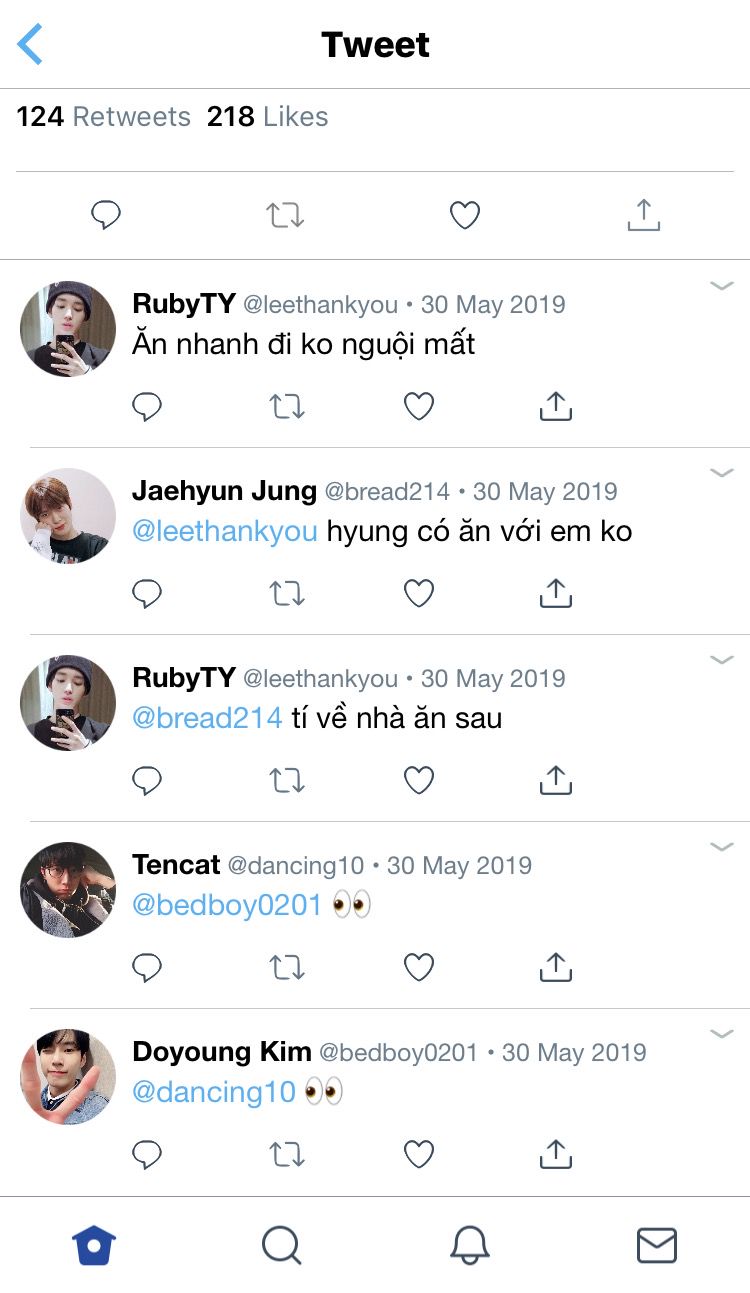Reply to RubyTY's 'Ăn nhanh đi' tweet
Screen dimensions: 750x1293
[x=147, y=406]
